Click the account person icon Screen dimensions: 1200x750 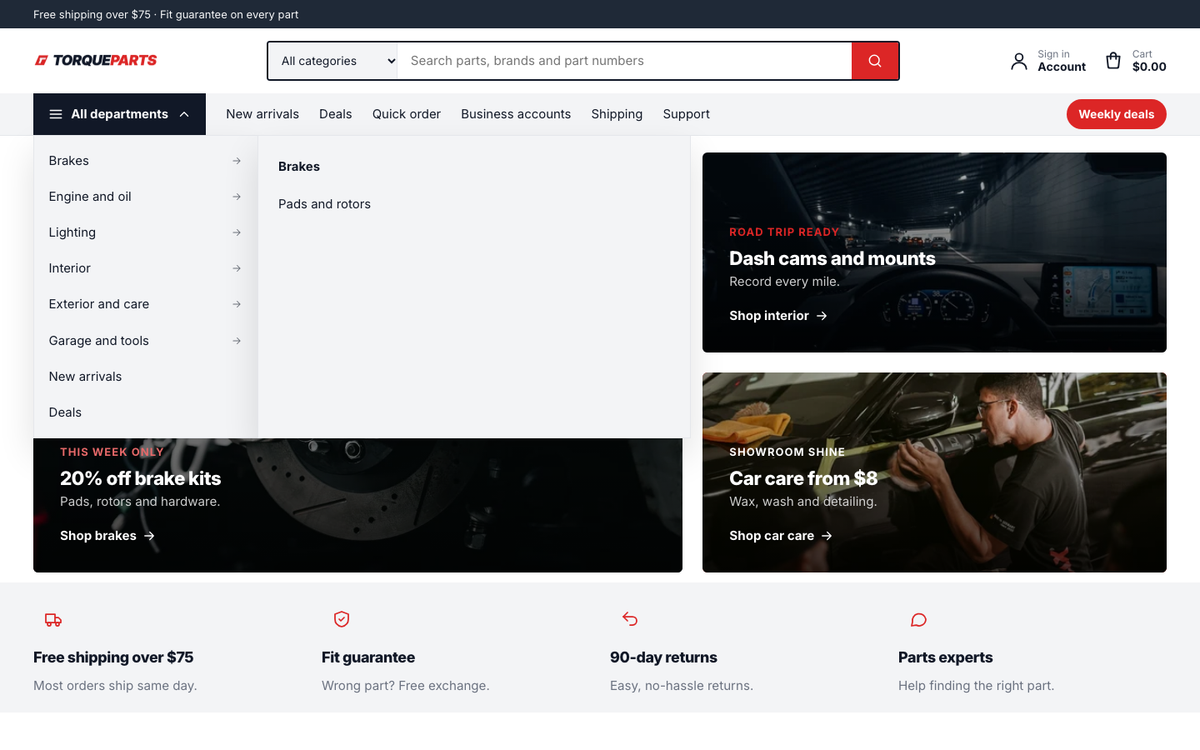coord(1019,61)
